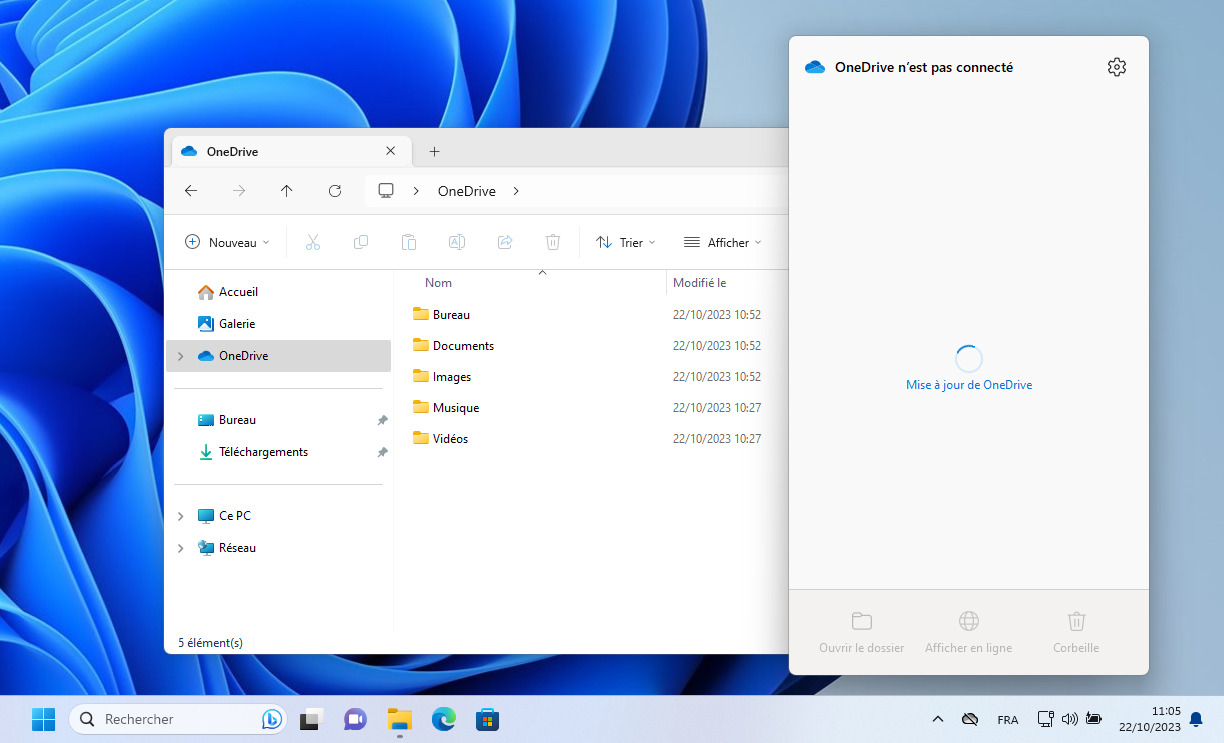Viewport: 1224px width, 743px height.
Task: Refresh the OneDrive folder view
Action: [335, 191]
